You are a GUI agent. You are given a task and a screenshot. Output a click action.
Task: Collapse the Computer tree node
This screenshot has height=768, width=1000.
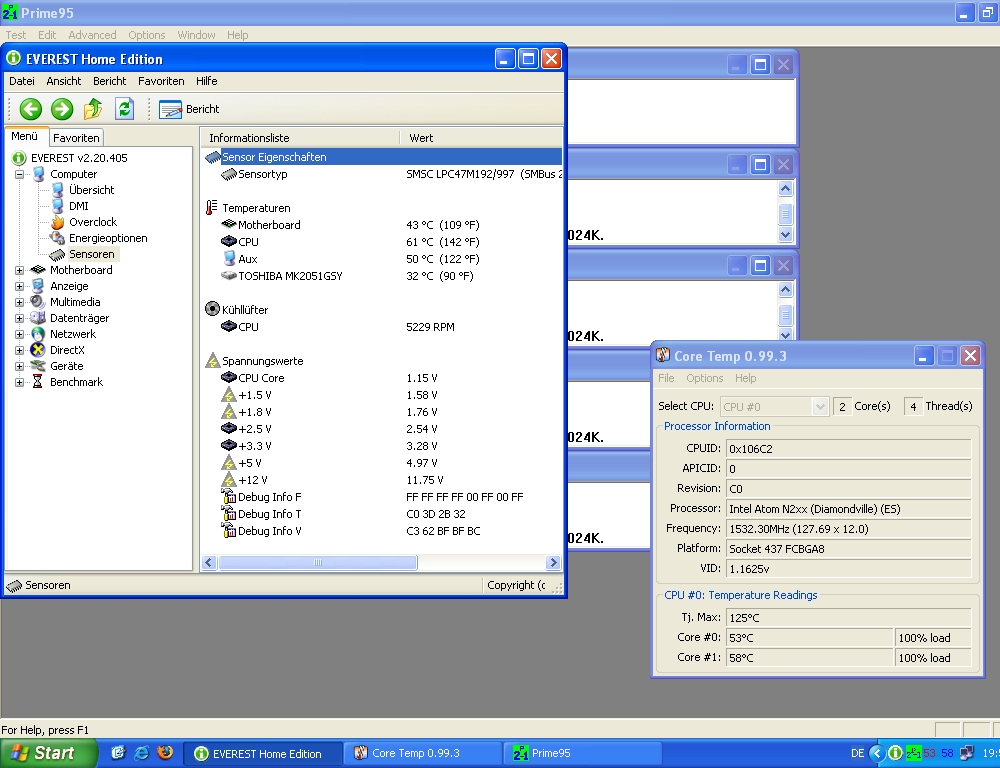click(x=19, y=174)
